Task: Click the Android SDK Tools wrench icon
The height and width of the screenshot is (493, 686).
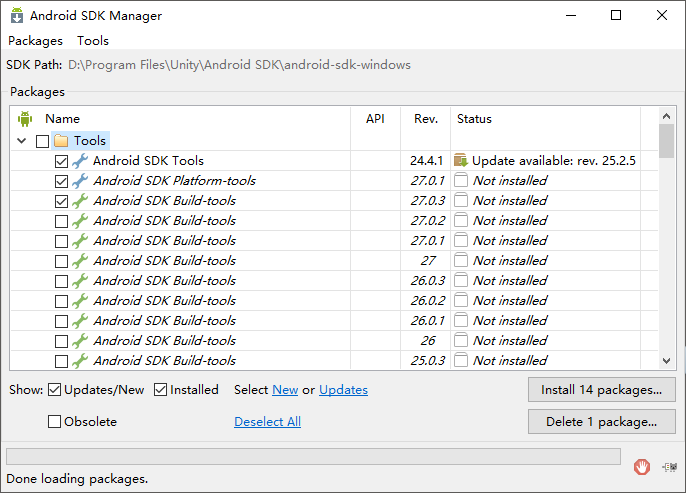Action: pyautogui.click(x=80, y=161)
